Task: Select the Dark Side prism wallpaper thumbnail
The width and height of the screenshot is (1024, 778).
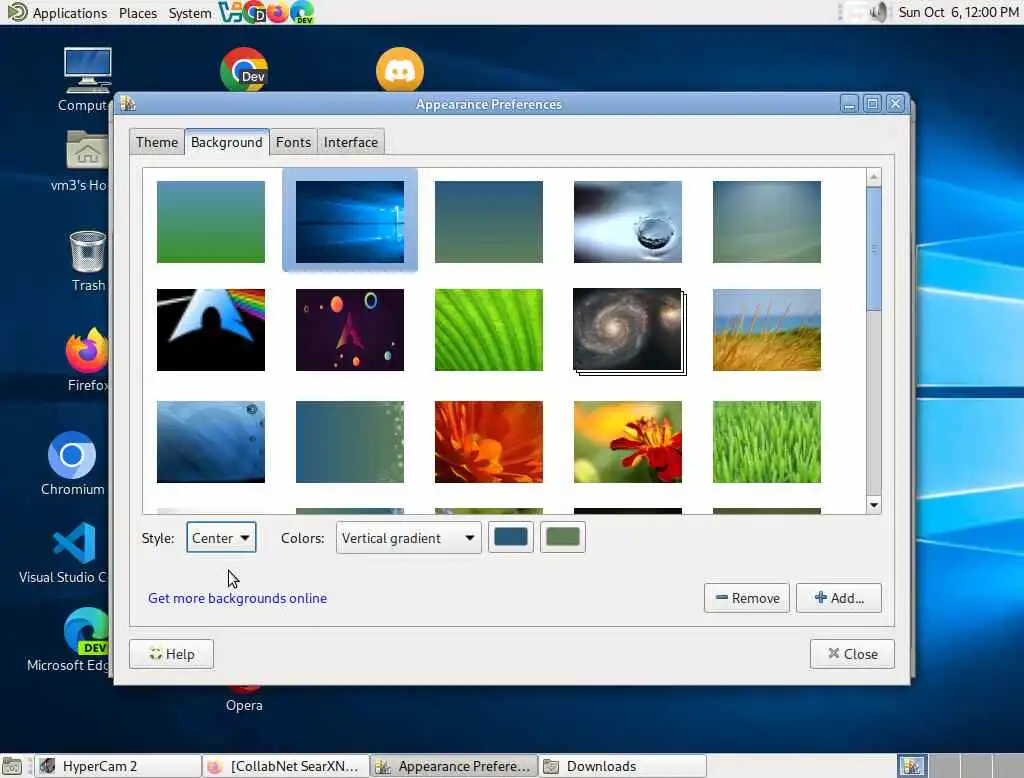Action: coord(211,330)
